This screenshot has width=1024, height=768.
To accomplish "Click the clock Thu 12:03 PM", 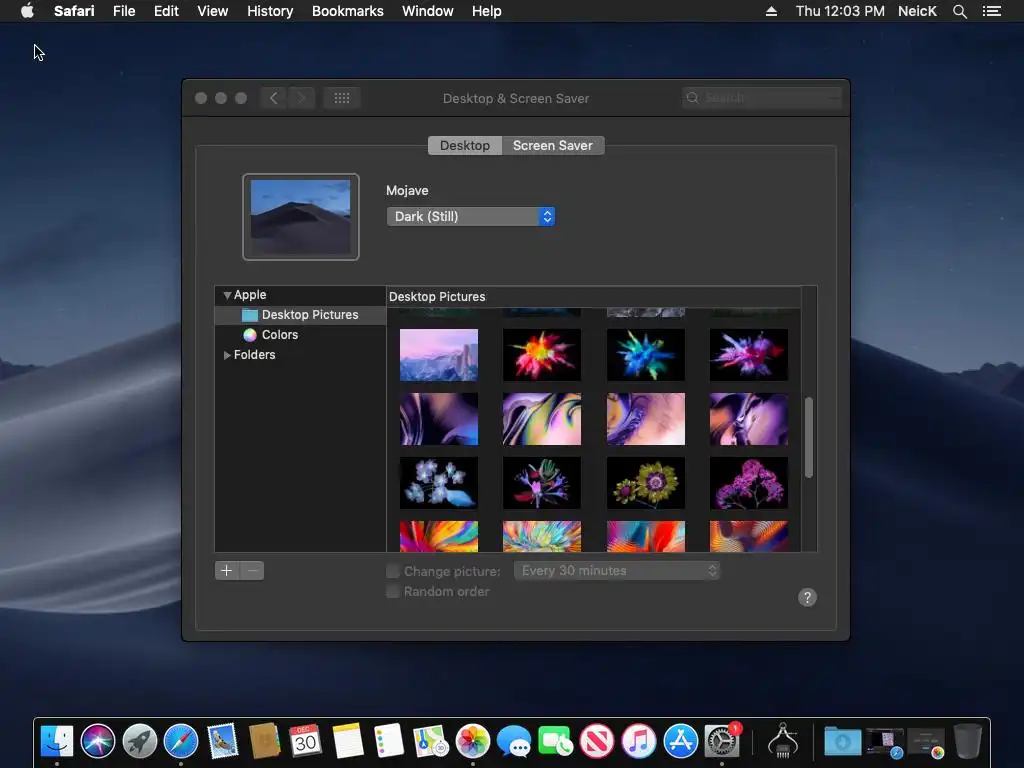I will coord(840,11).
